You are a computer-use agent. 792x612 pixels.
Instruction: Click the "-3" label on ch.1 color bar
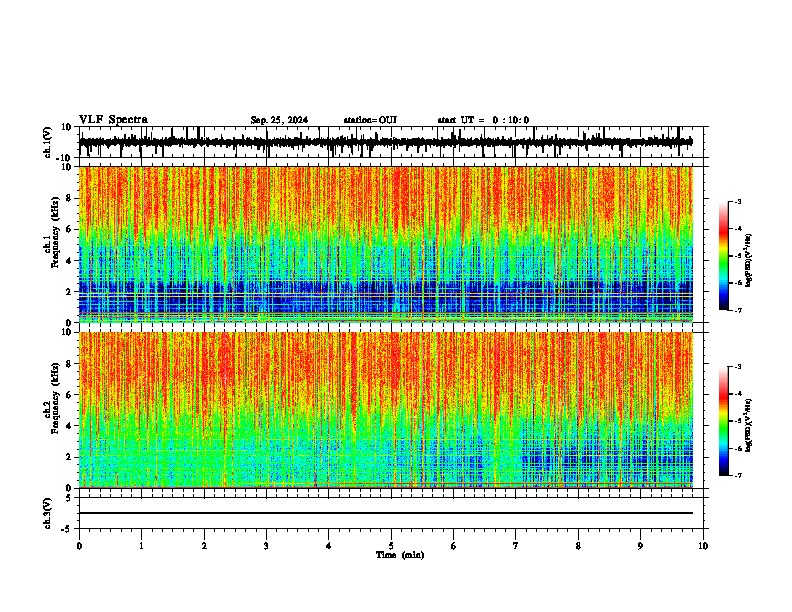(x=737, y=202)
